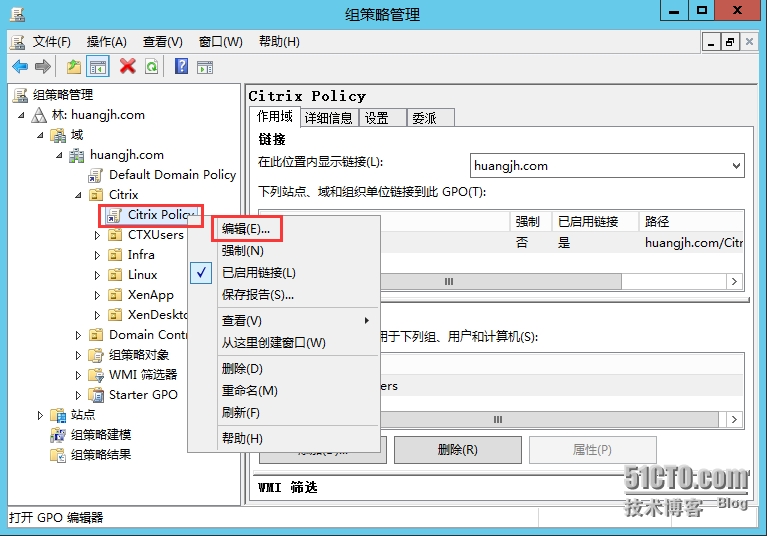Click the 删除(R) button

tap(457, 450)
